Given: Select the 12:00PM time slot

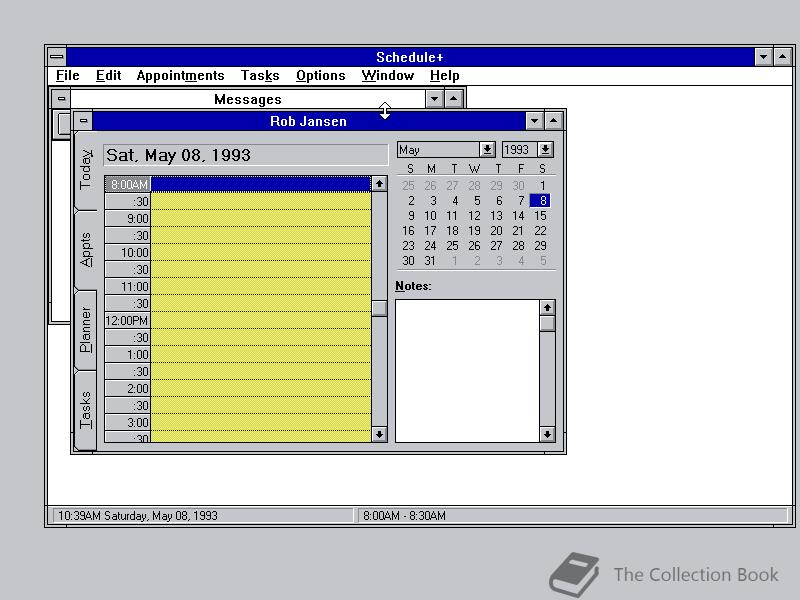Looking at the screenshot, I should (x=238, y=320).
